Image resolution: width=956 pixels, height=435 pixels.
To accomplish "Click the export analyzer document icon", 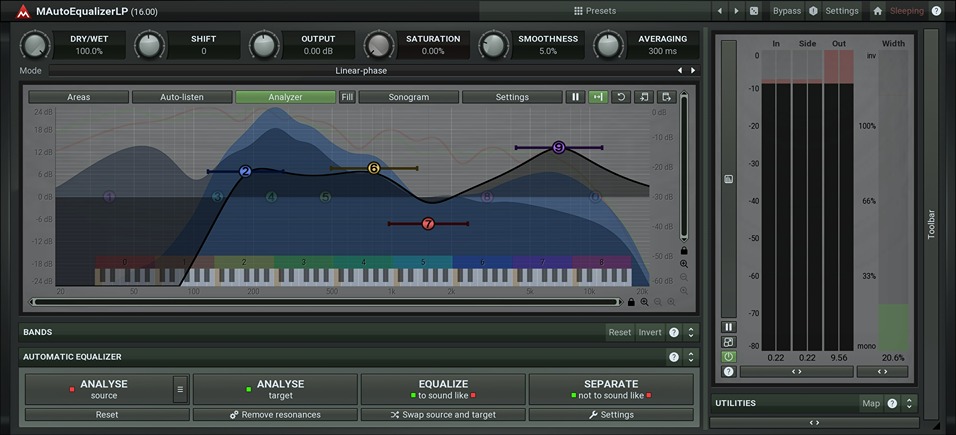I will (667, 97).
